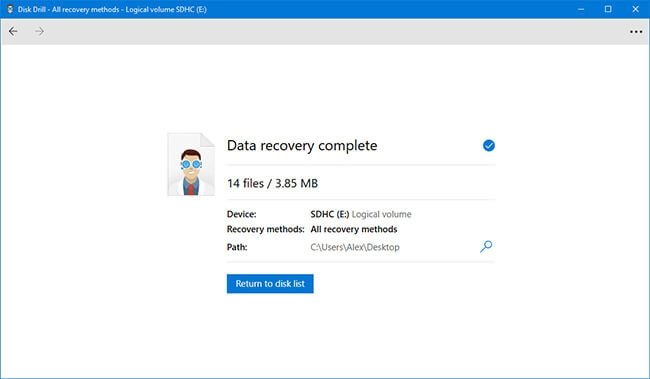Minimize the Disk Drill window
This screenshot has width=650, height=379.
[x=581, y=9]
